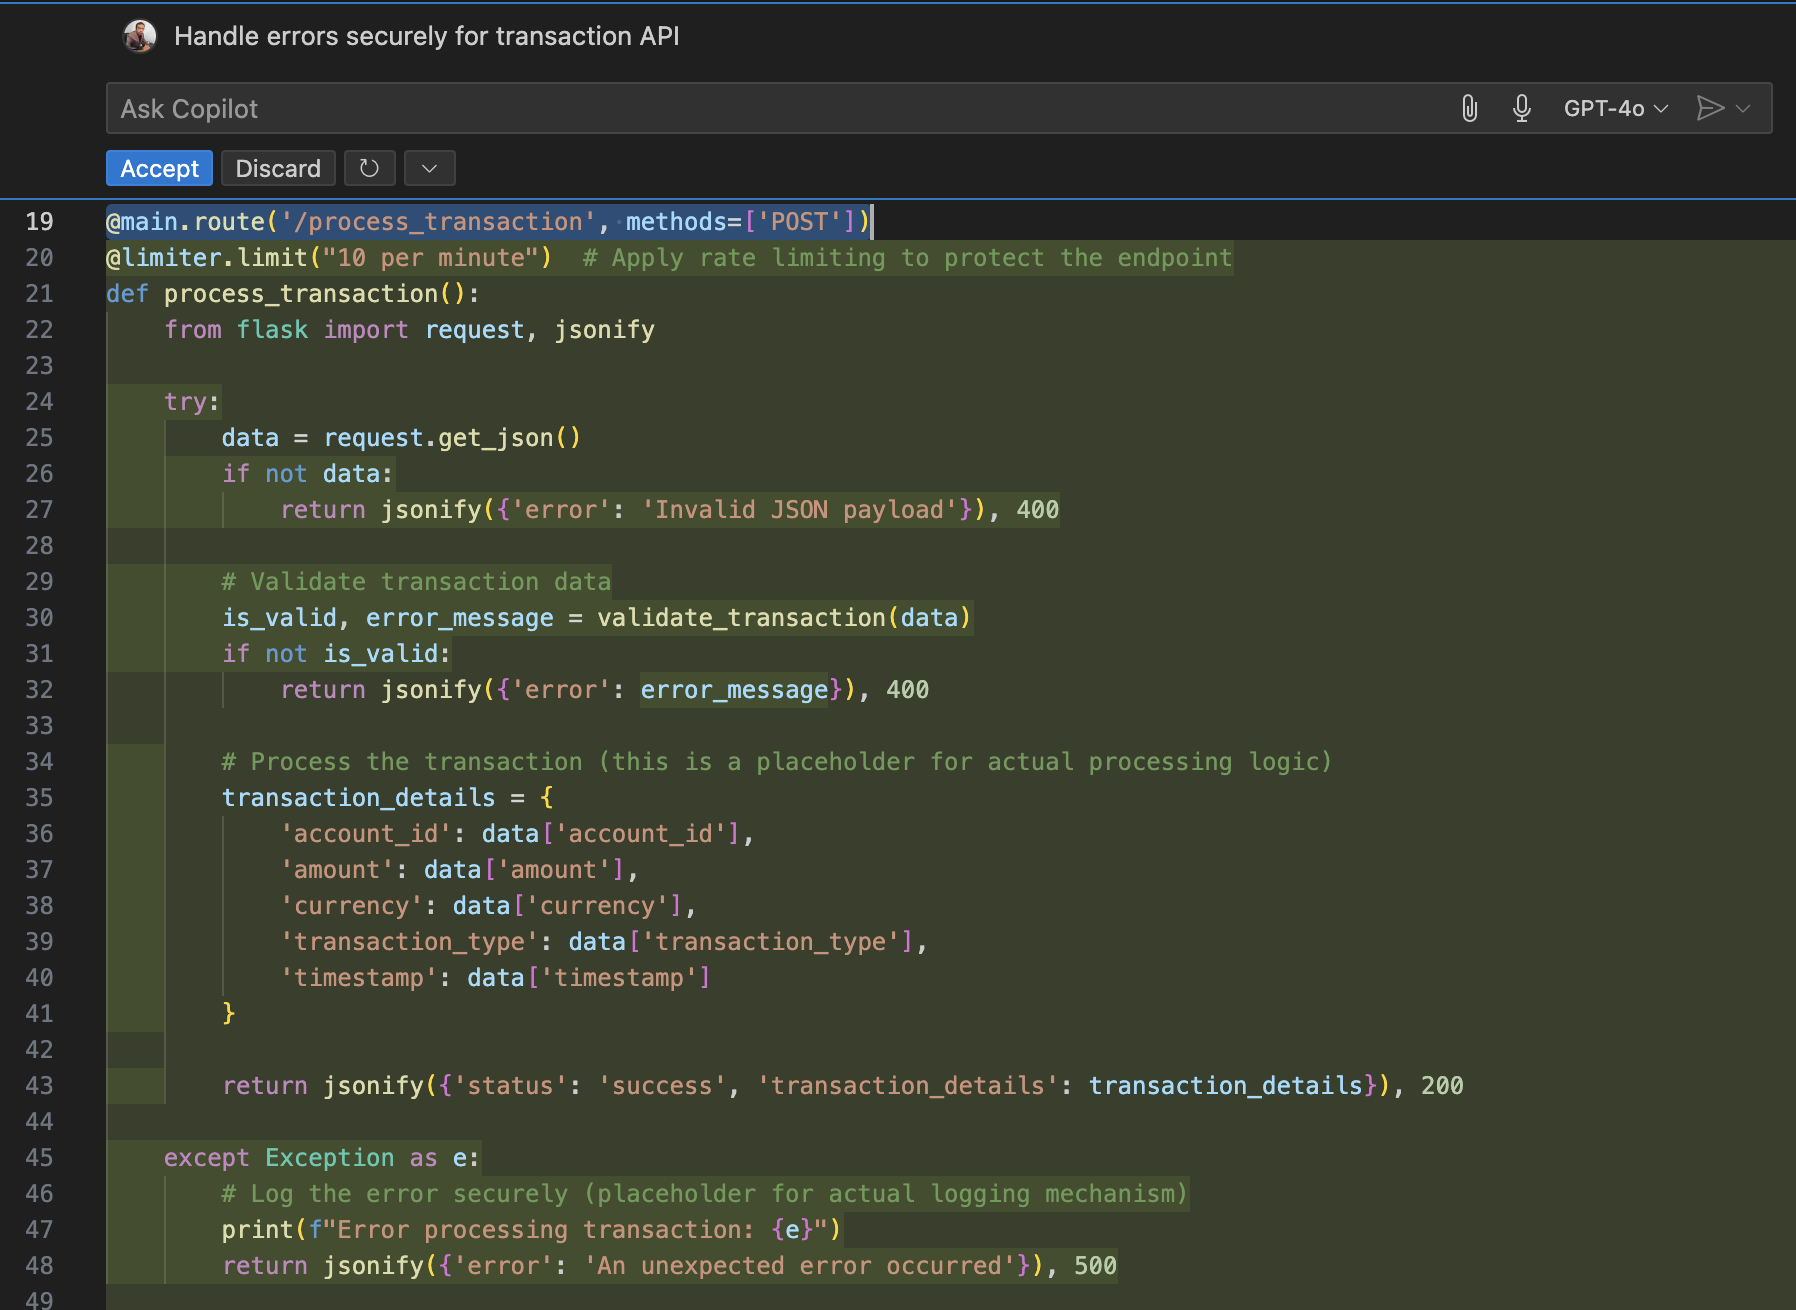
Task: Discard the suggested code changes
Action: tap(277, 168)
